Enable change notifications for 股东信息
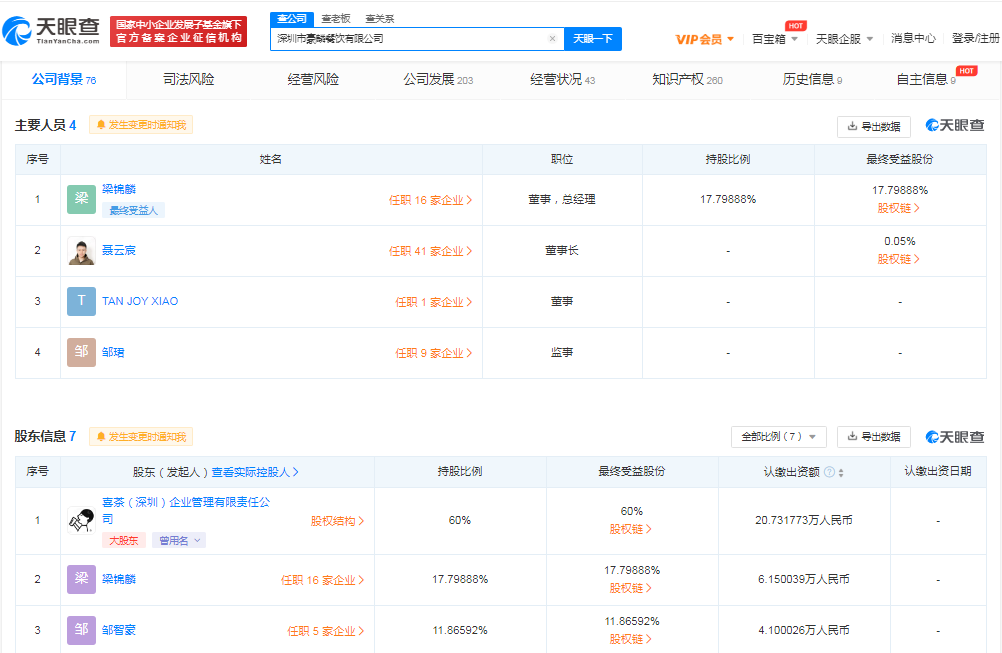The width and height of the screenshot is (1002, 653). [141, 437]
